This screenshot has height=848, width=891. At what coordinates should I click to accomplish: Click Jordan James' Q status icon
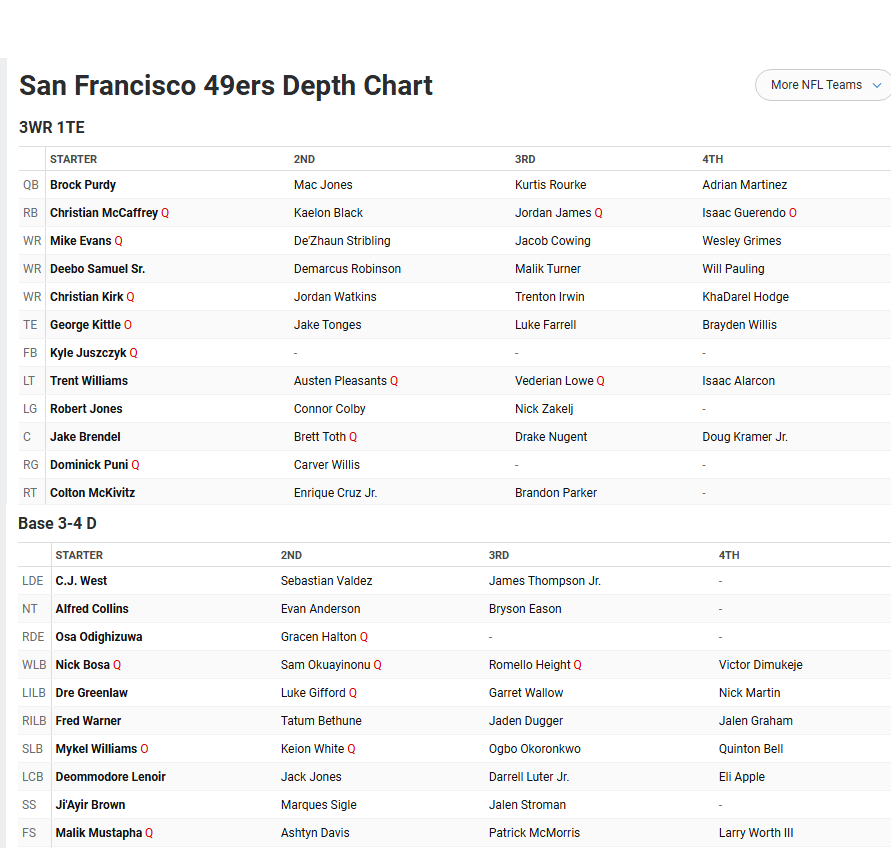click(598, 213)
